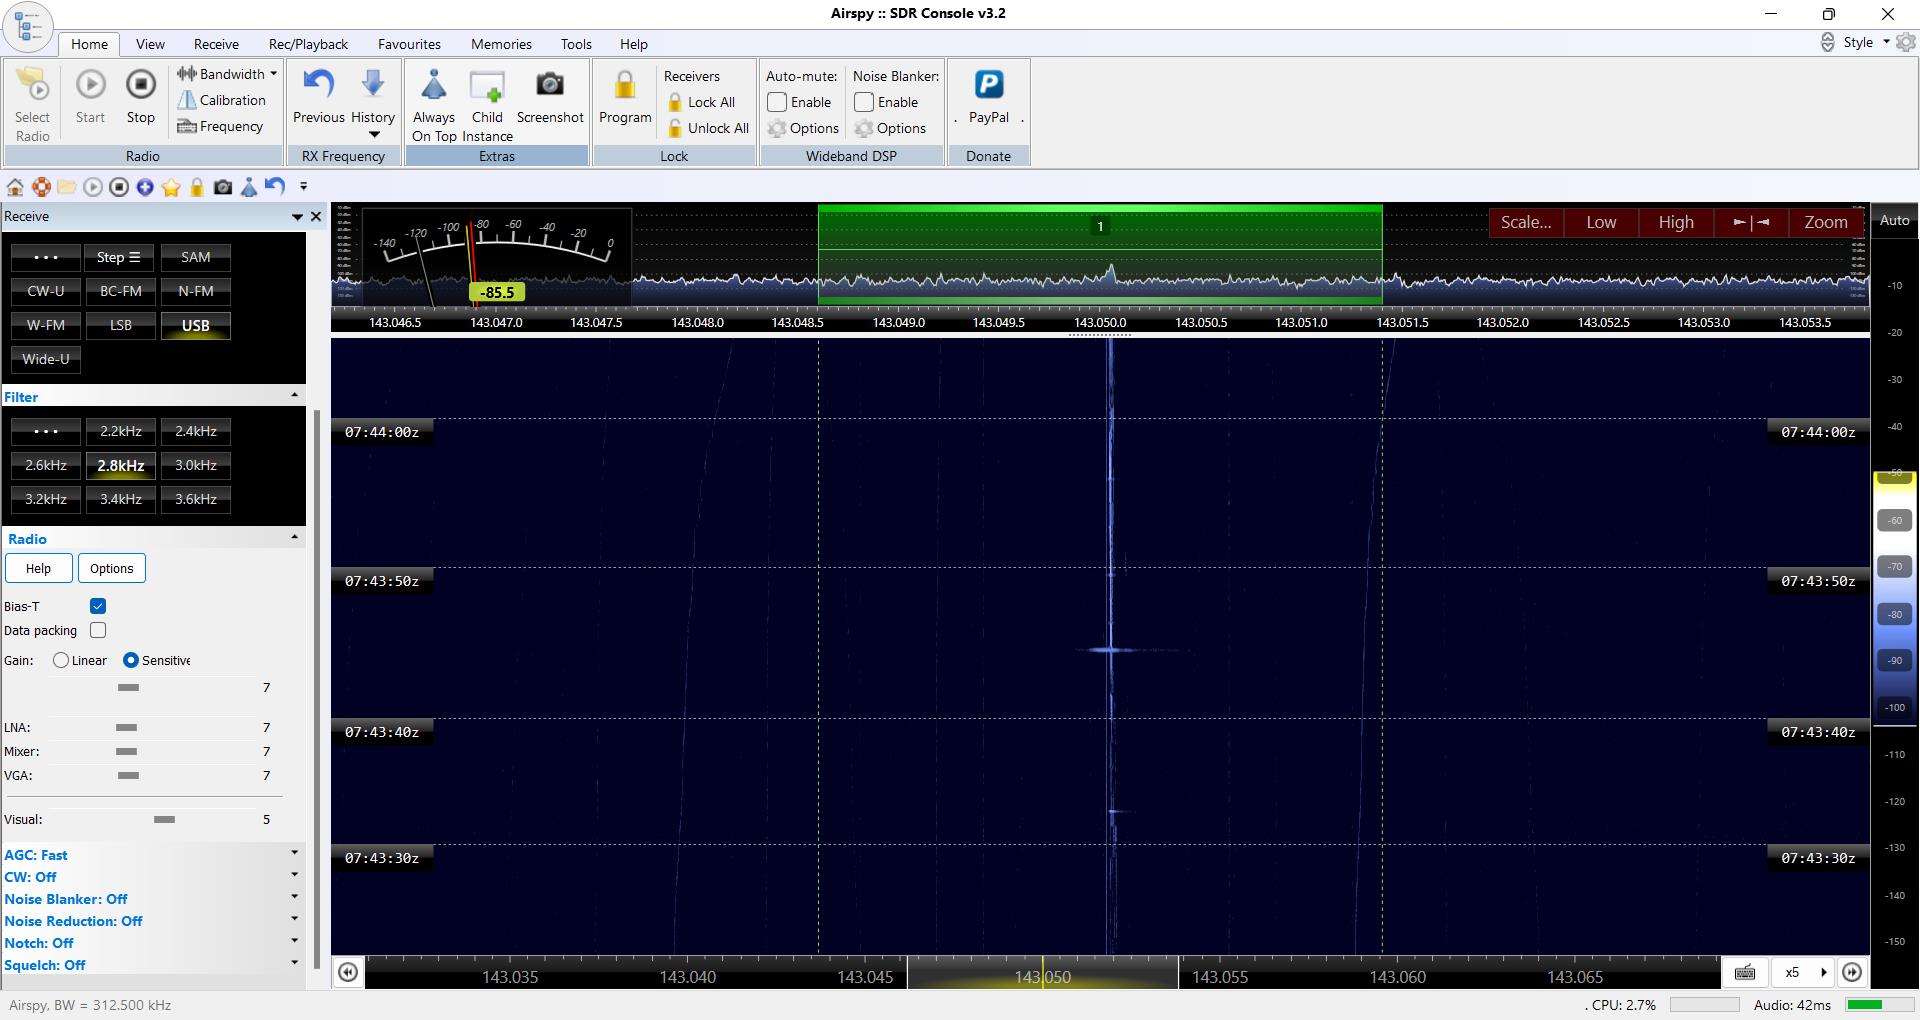This screenshot has width=1920, height=1020.
Task: Expand the AGC: Fast section
Action: coord(294,854)
